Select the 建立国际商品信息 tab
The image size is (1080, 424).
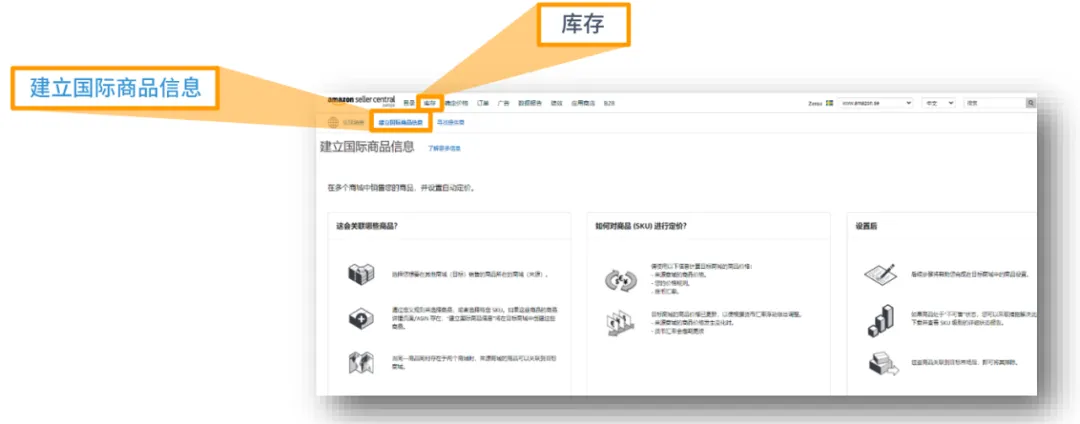pos(400,123)
